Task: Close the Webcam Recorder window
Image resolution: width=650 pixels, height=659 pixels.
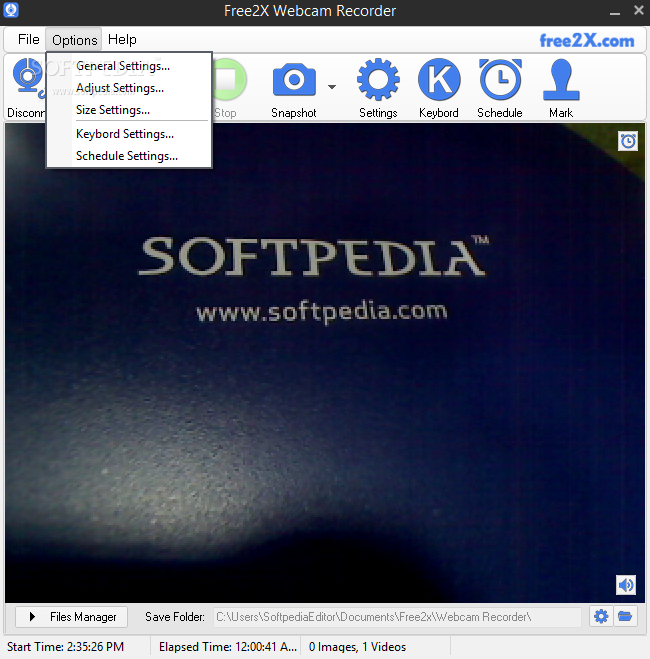Action: [x=639, y=10]
